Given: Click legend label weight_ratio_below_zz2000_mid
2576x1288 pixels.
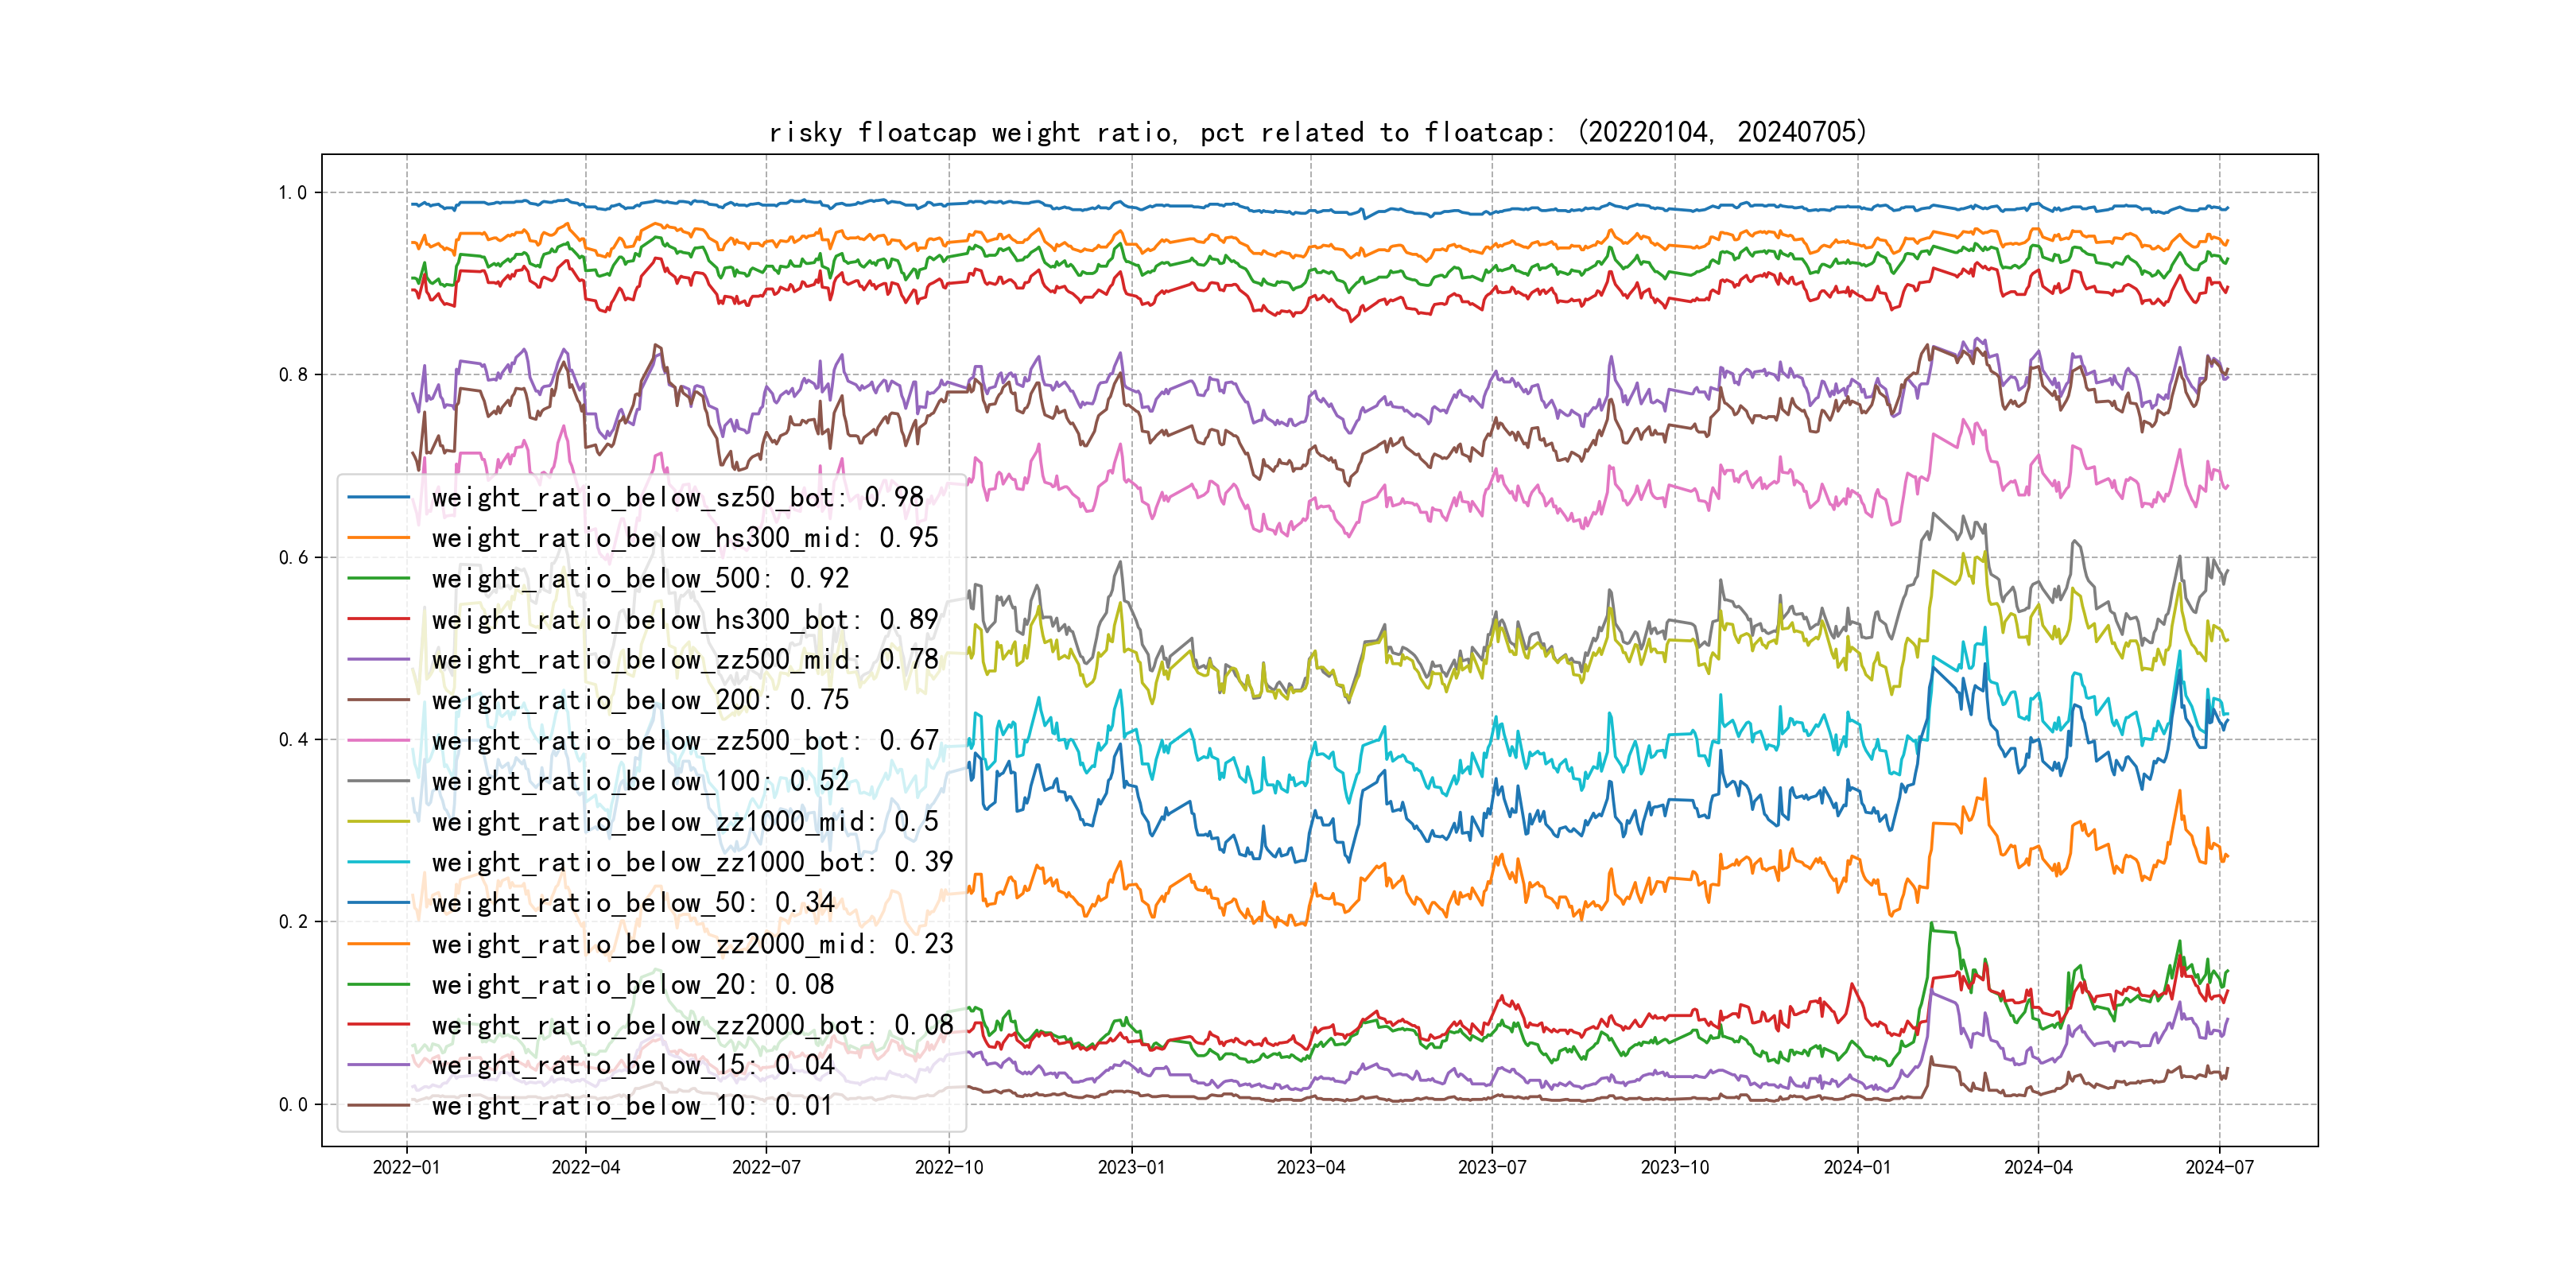Looking at the screenshot, I should pyautogui.click(x=692, y=944).
